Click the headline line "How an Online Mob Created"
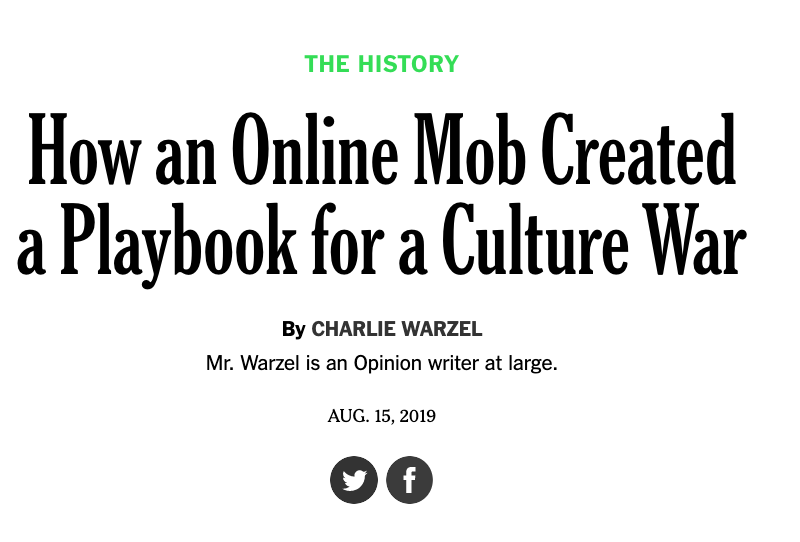Screen dimensions: 800x542 click(x=382, y=149)
